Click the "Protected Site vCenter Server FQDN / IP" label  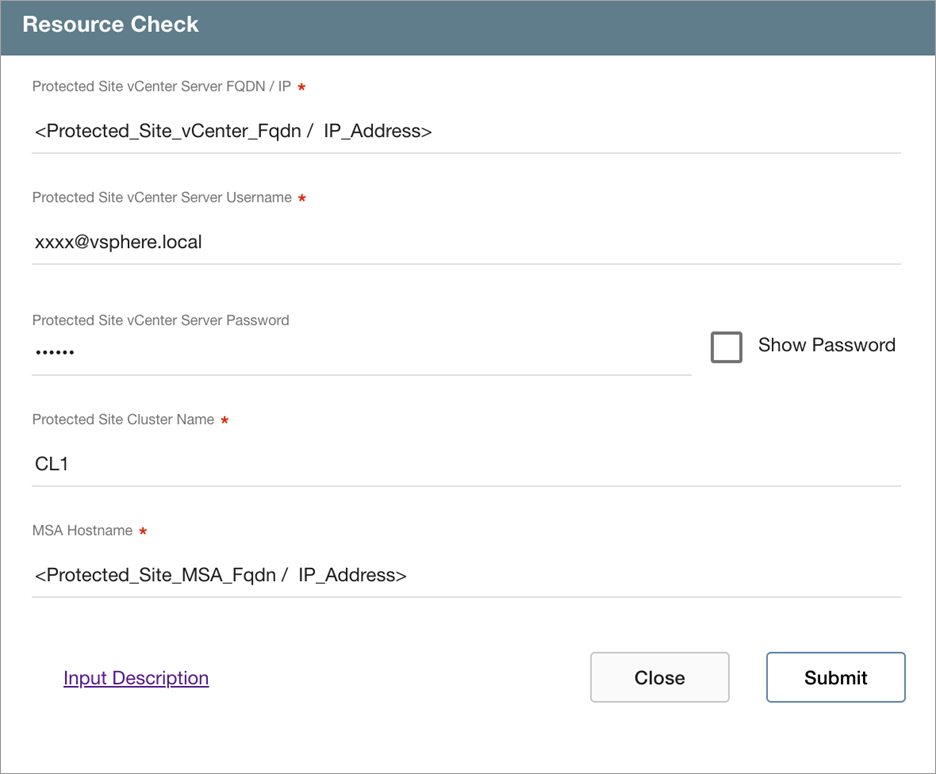tap(161, 87)
